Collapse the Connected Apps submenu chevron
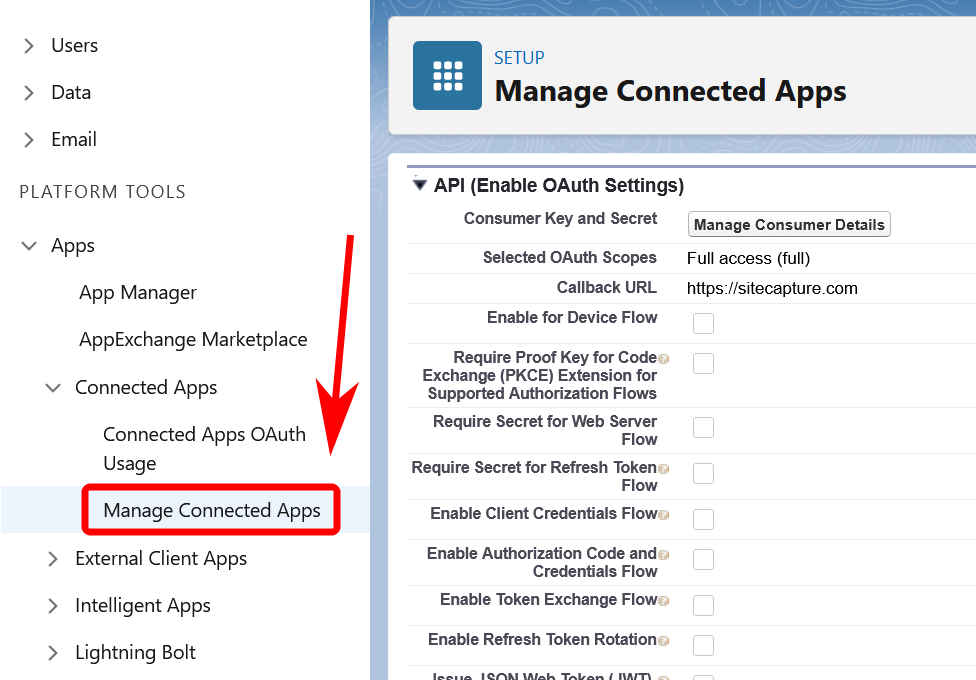Screen dimensions: 976x680 tap(53, 387)
